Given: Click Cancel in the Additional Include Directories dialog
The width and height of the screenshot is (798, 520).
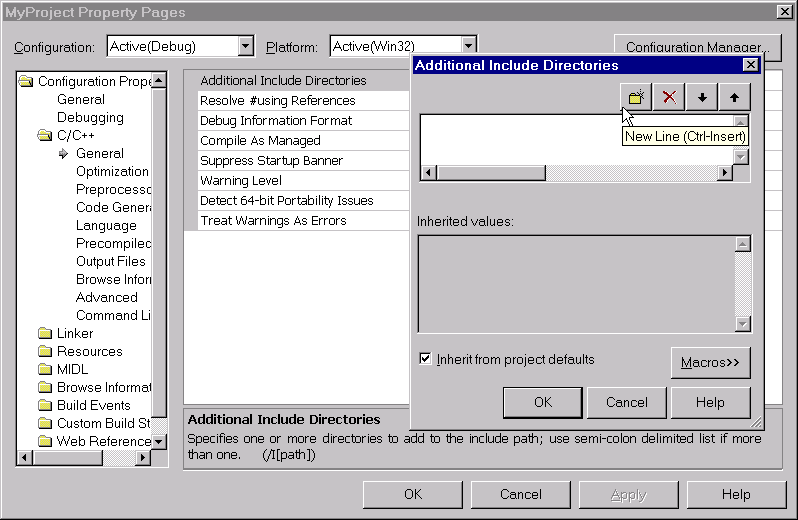Looking at the screenshot, I should coord(626,402).
